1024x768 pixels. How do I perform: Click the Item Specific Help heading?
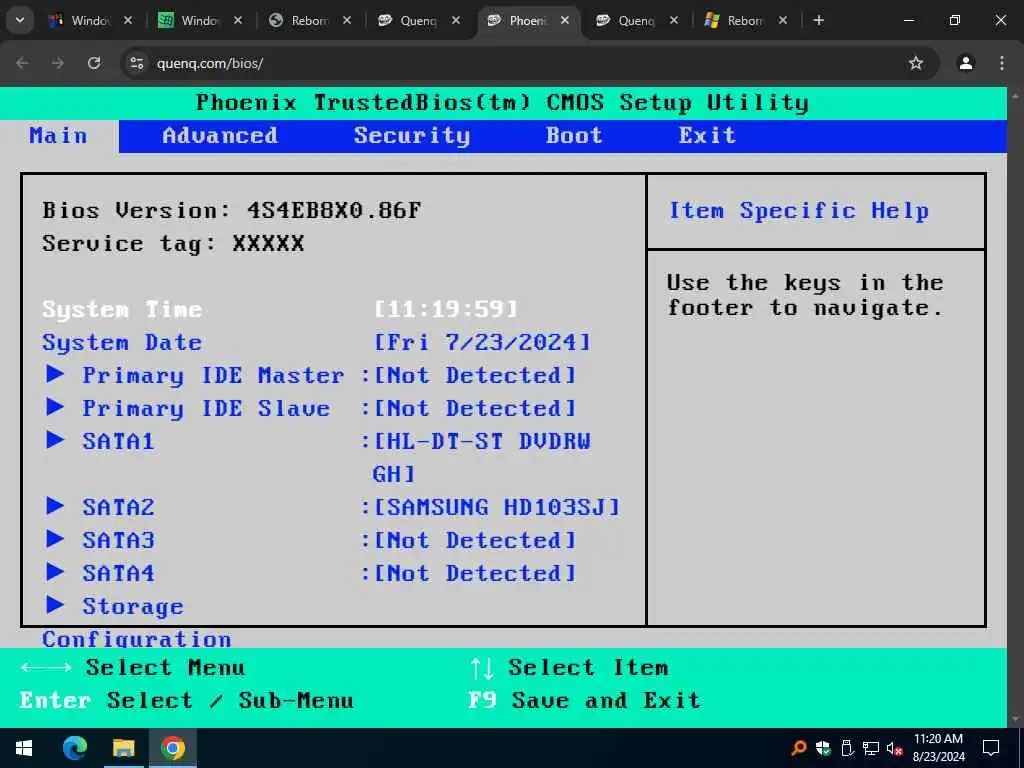799,211
